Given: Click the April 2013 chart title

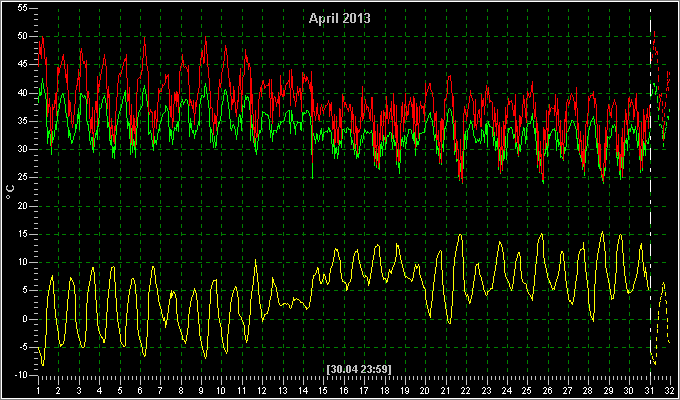Looking at the screenshot, I should pos(340,19).
